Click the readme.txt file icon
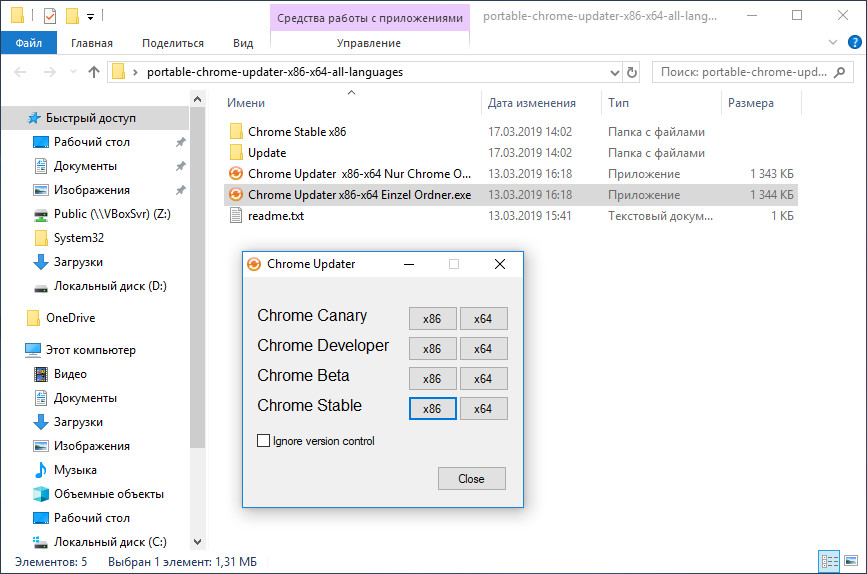867x574 pixels. [x=236, y=216]
